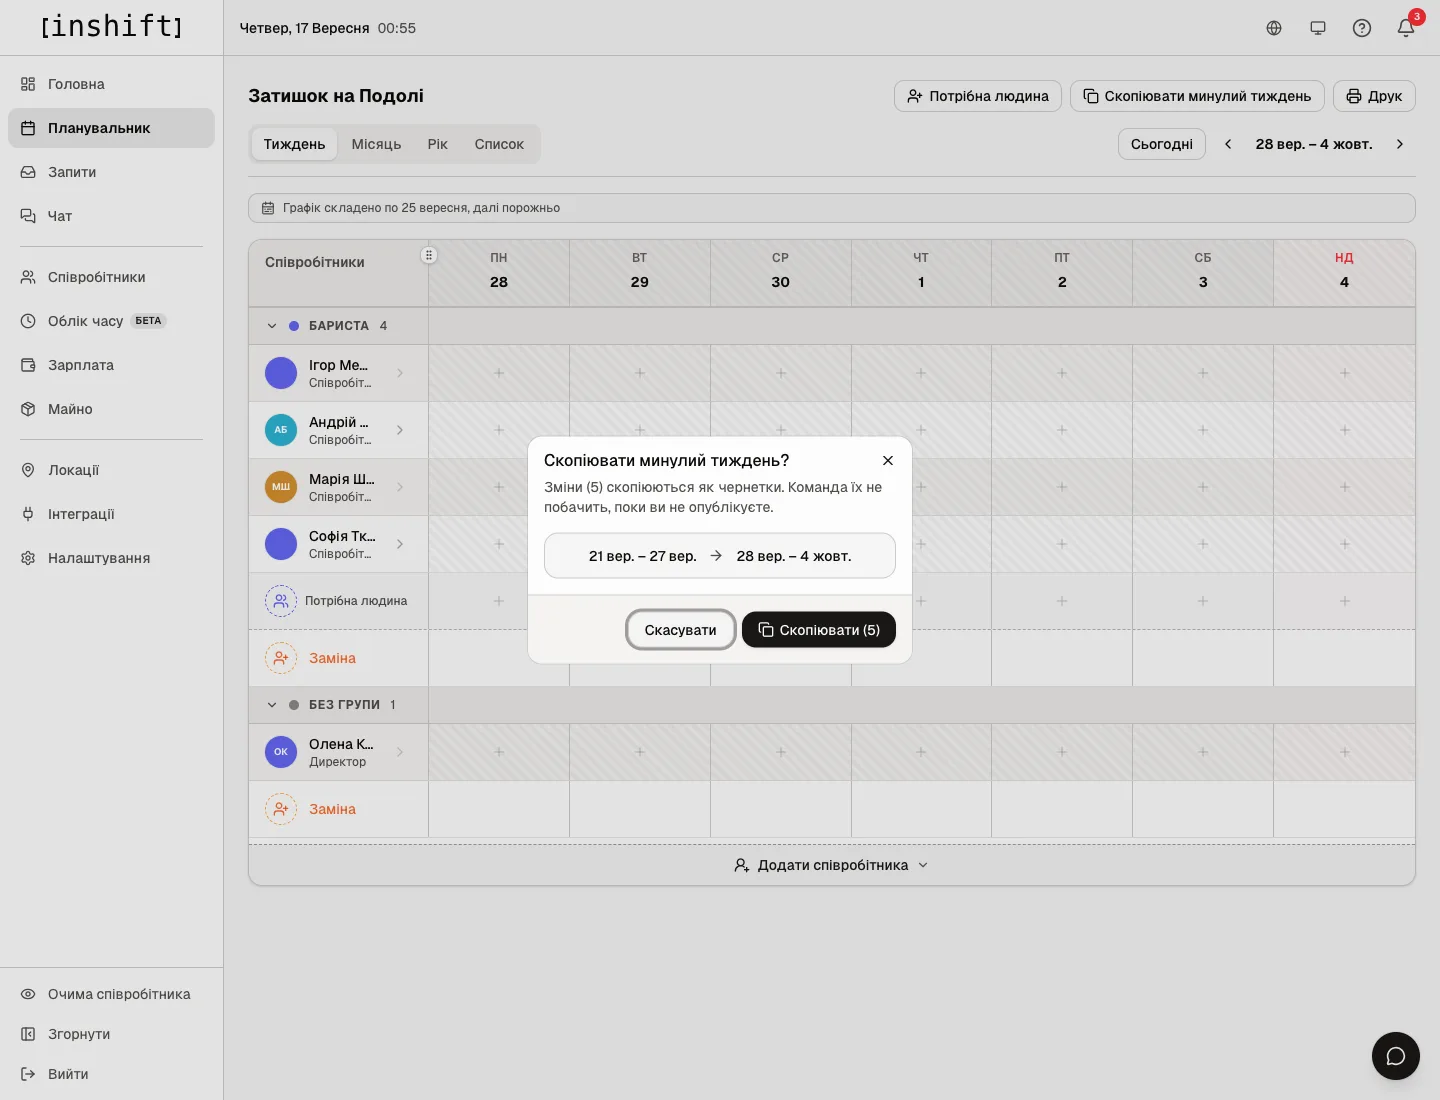The height and width of the screenshot is (1100, 1440).
Task: Switch to Список view tab
Action: click(x=499, y=144)
